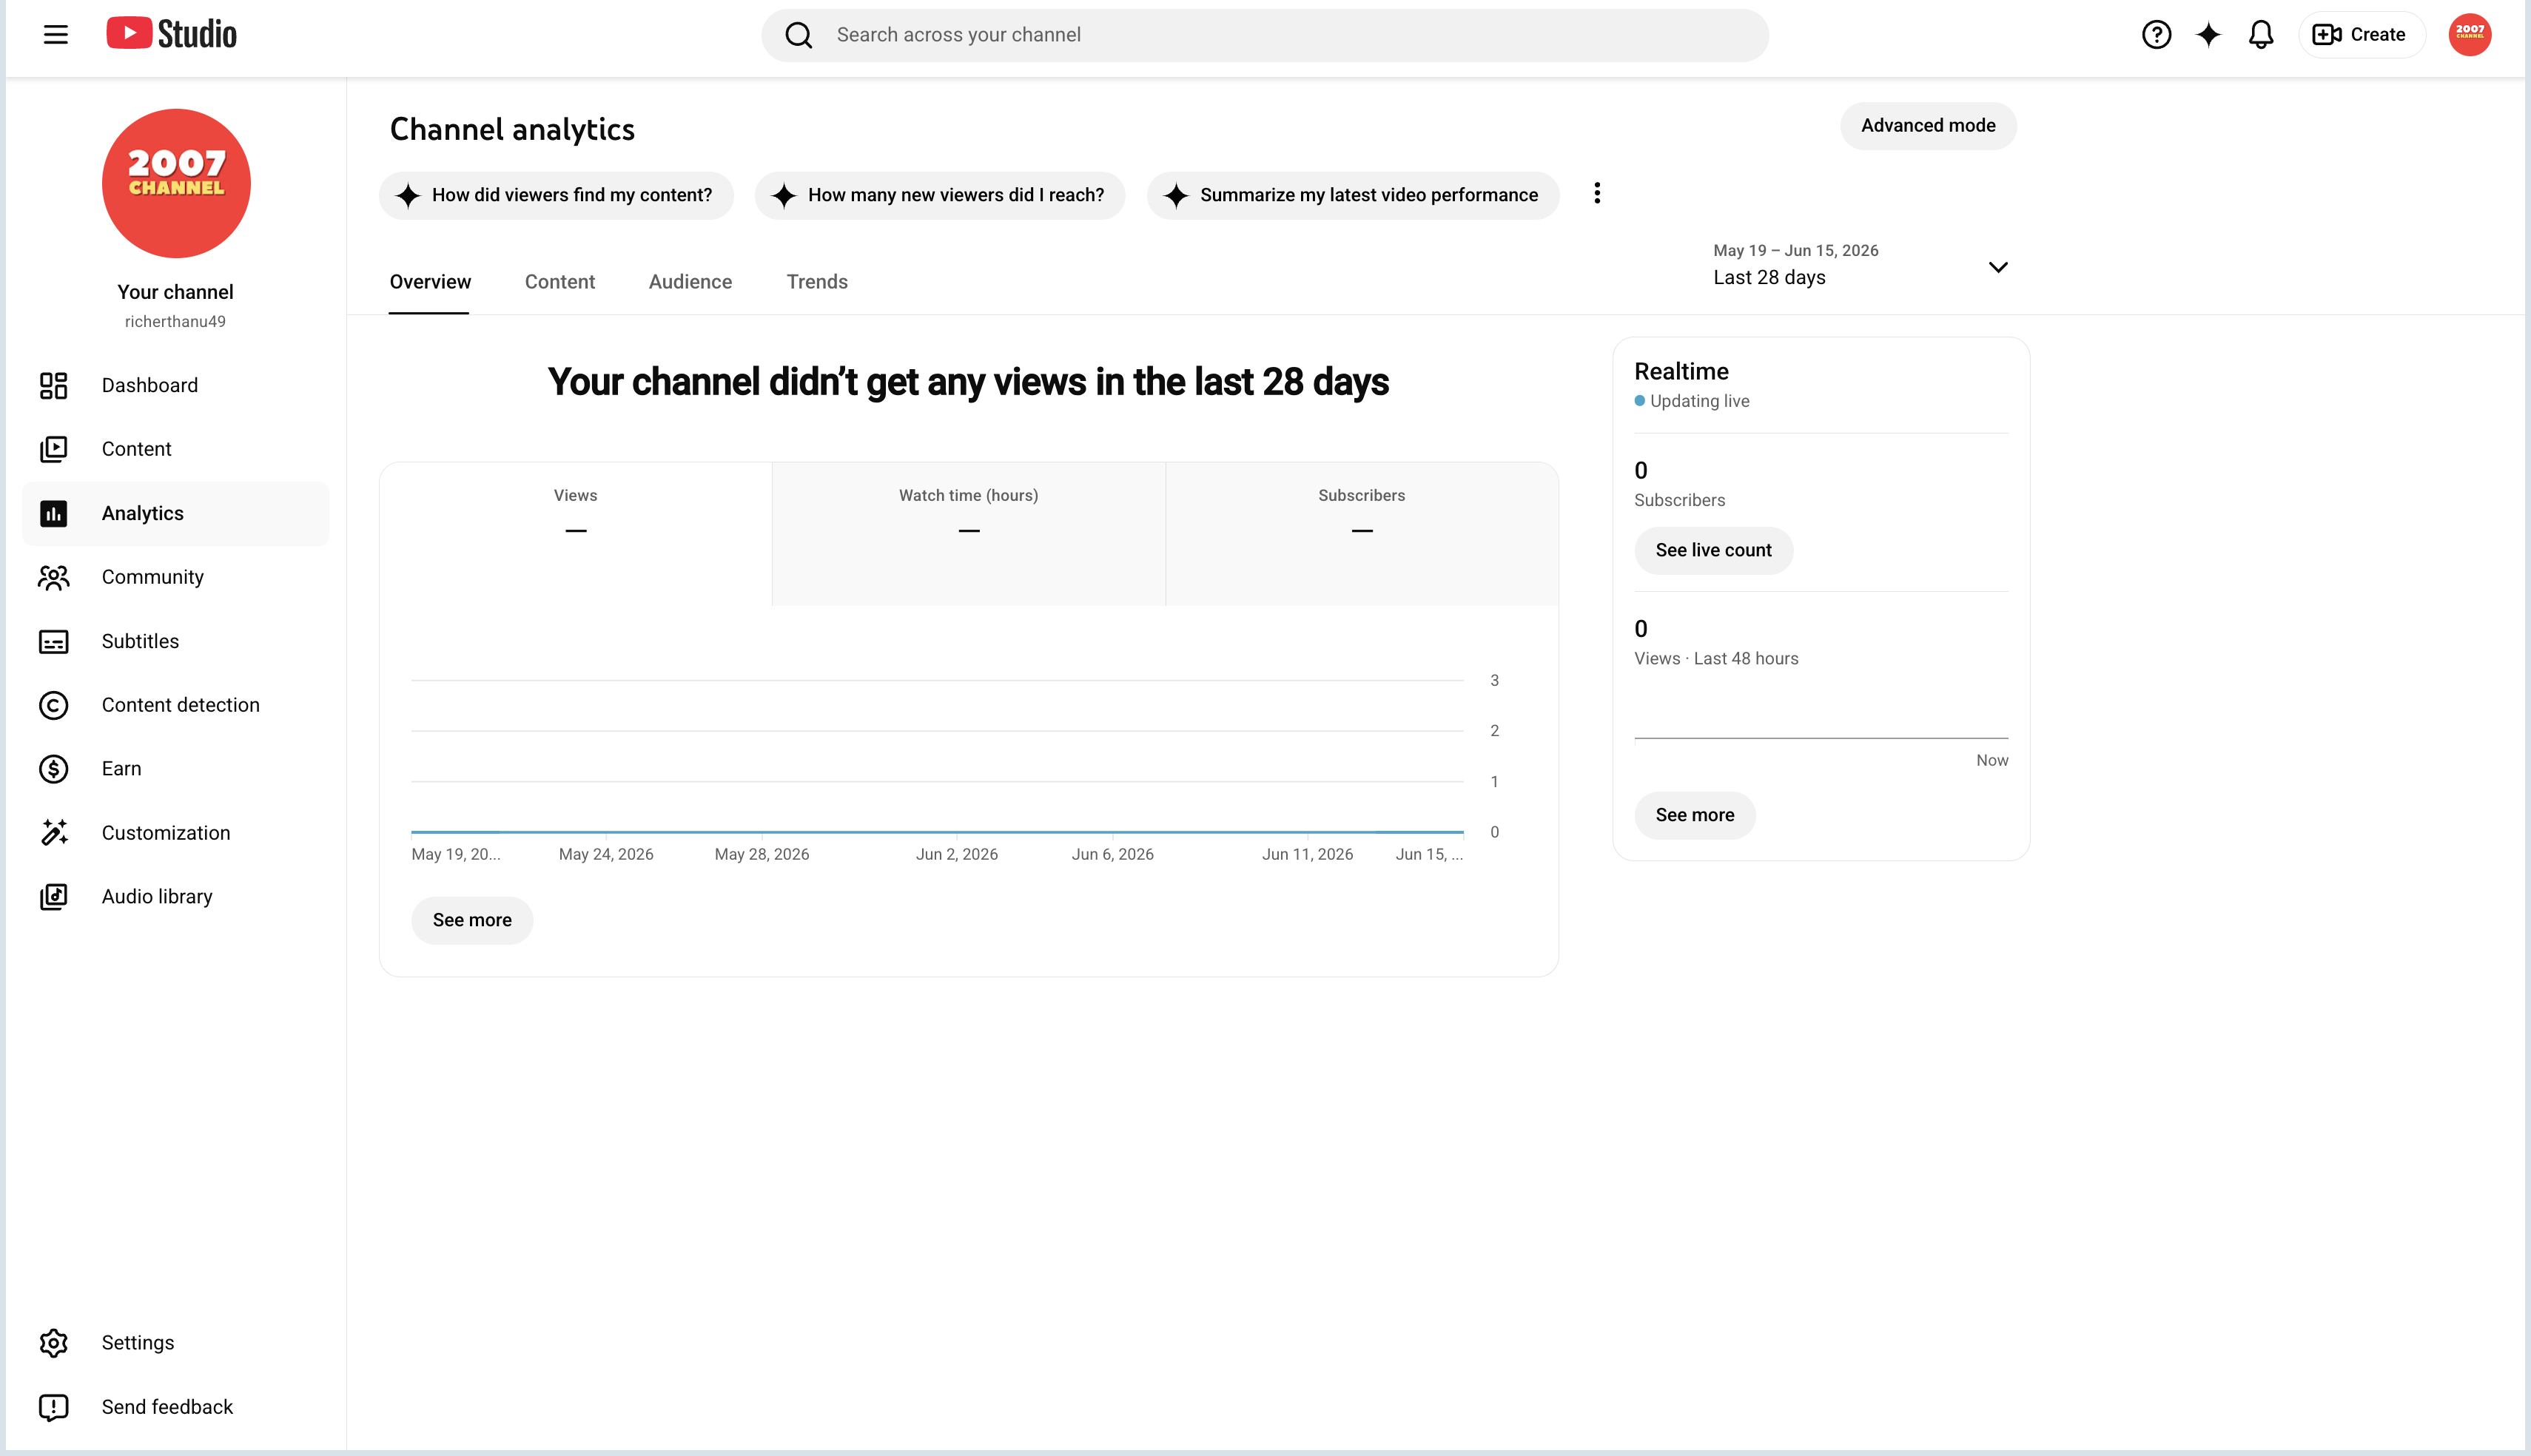This screenshot has height=1456, width=2531.
Task: Click the 'Now' label on realtime chart
Action: pos(1992,761)
